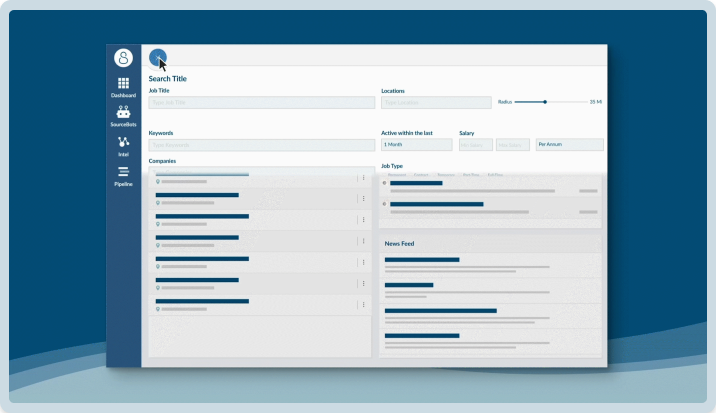The height and width of the screenshot is (413, 716).
Task: Focus the Type Job Title field
Action: pos(262,102)
